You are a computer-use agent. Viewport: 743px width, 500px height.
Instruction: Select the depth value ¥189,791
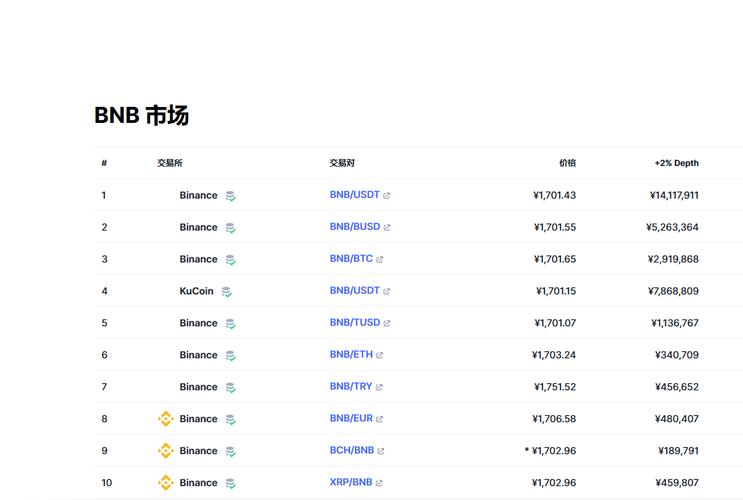[x=679, y=451]
